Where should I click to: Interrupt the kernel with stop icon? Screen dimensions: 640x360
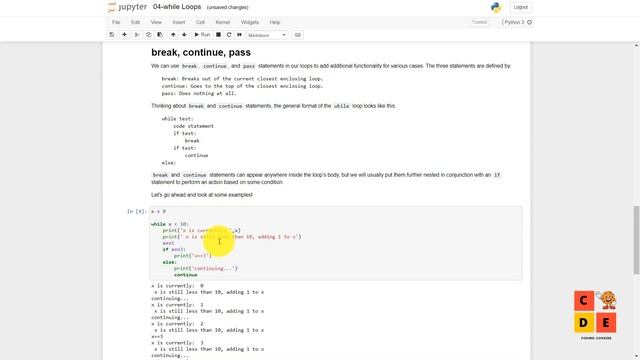pos(218,35)
